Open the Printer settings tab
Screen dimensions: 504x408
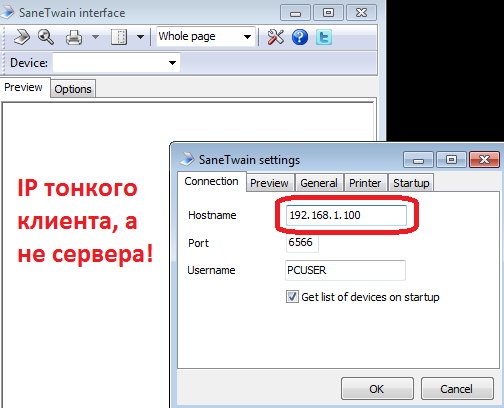click(x=365, y=183)
